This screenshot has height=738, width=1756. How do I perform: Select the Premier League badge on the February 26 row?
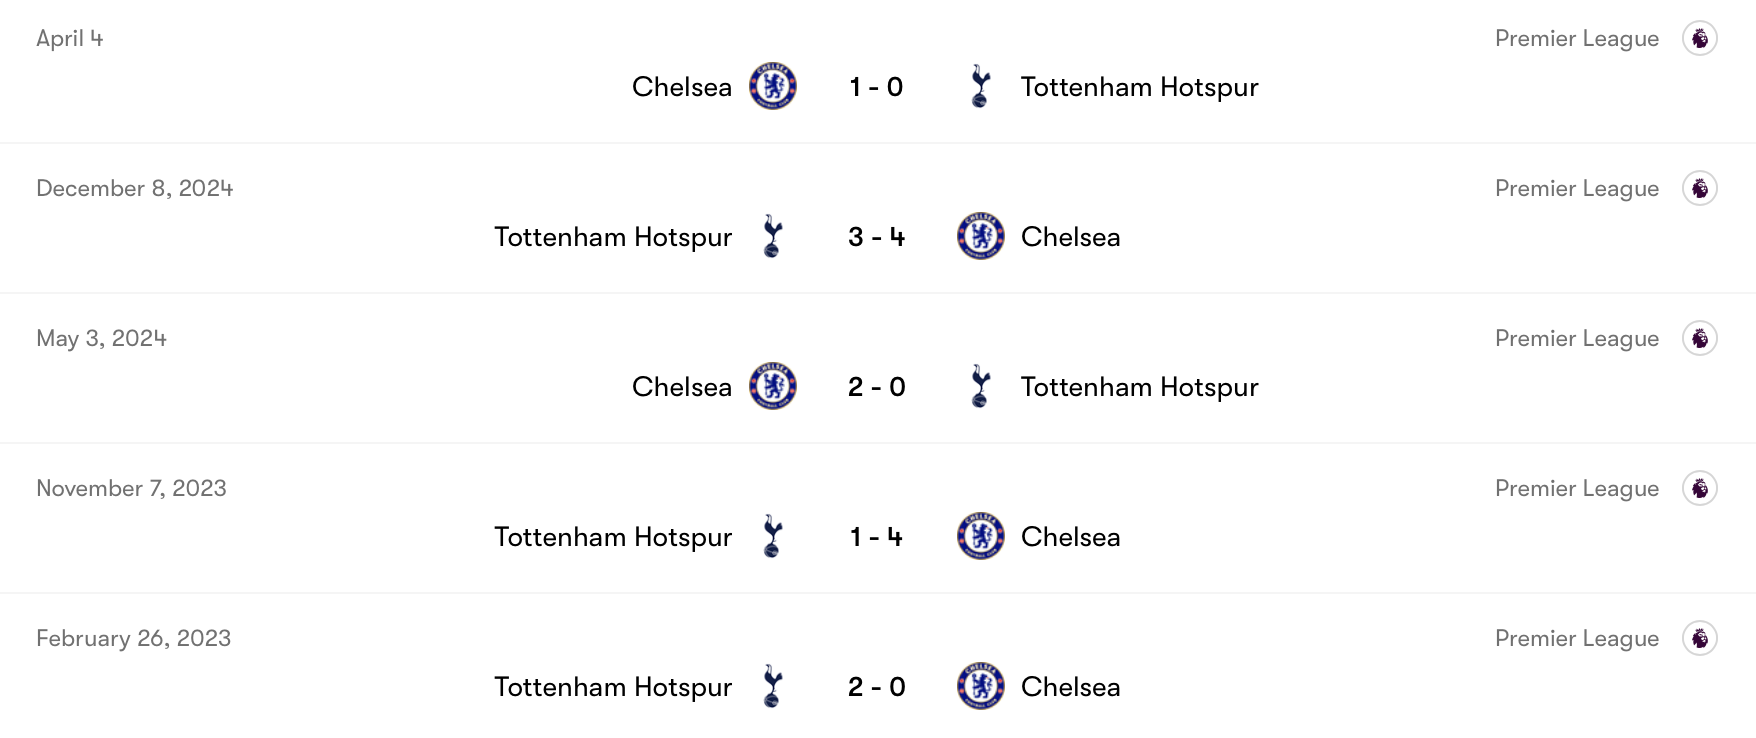coord(1700,637)
